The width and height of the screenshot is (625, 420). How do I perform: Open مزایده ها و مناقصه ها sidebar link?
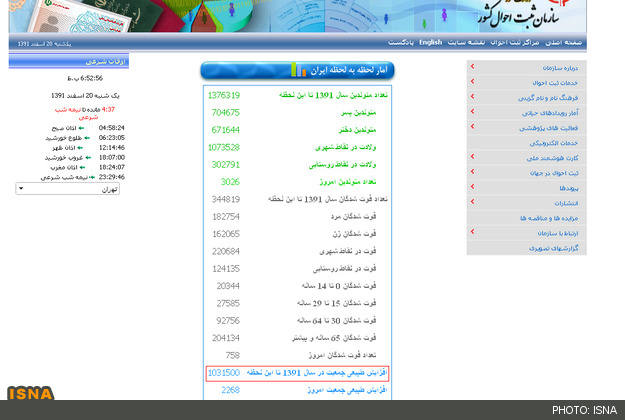point(549,218)
